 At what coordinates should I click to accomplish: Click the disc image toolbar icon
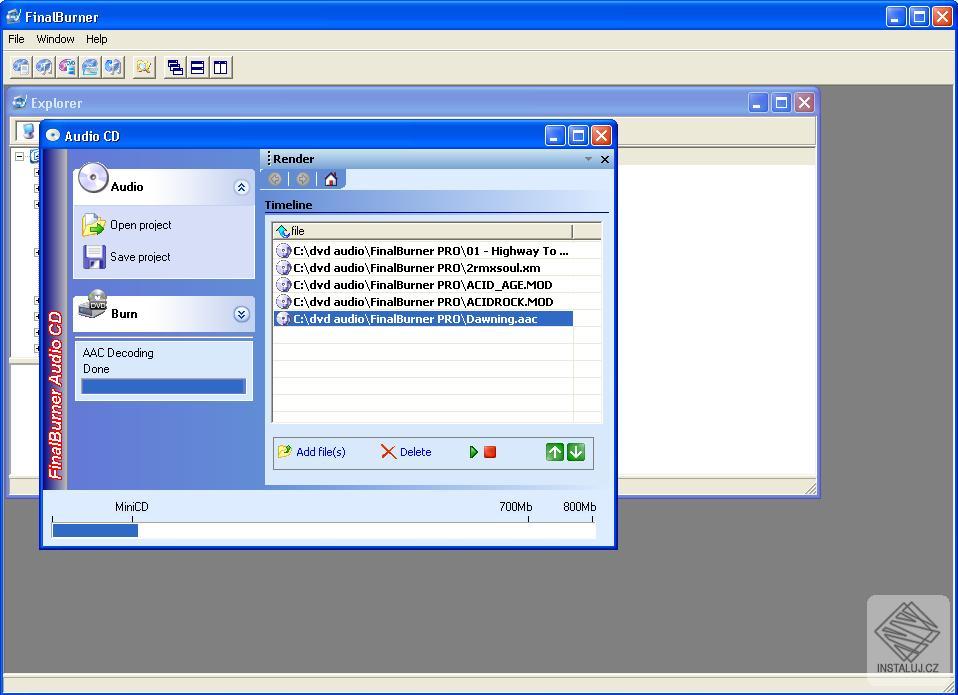coord(90,67)
